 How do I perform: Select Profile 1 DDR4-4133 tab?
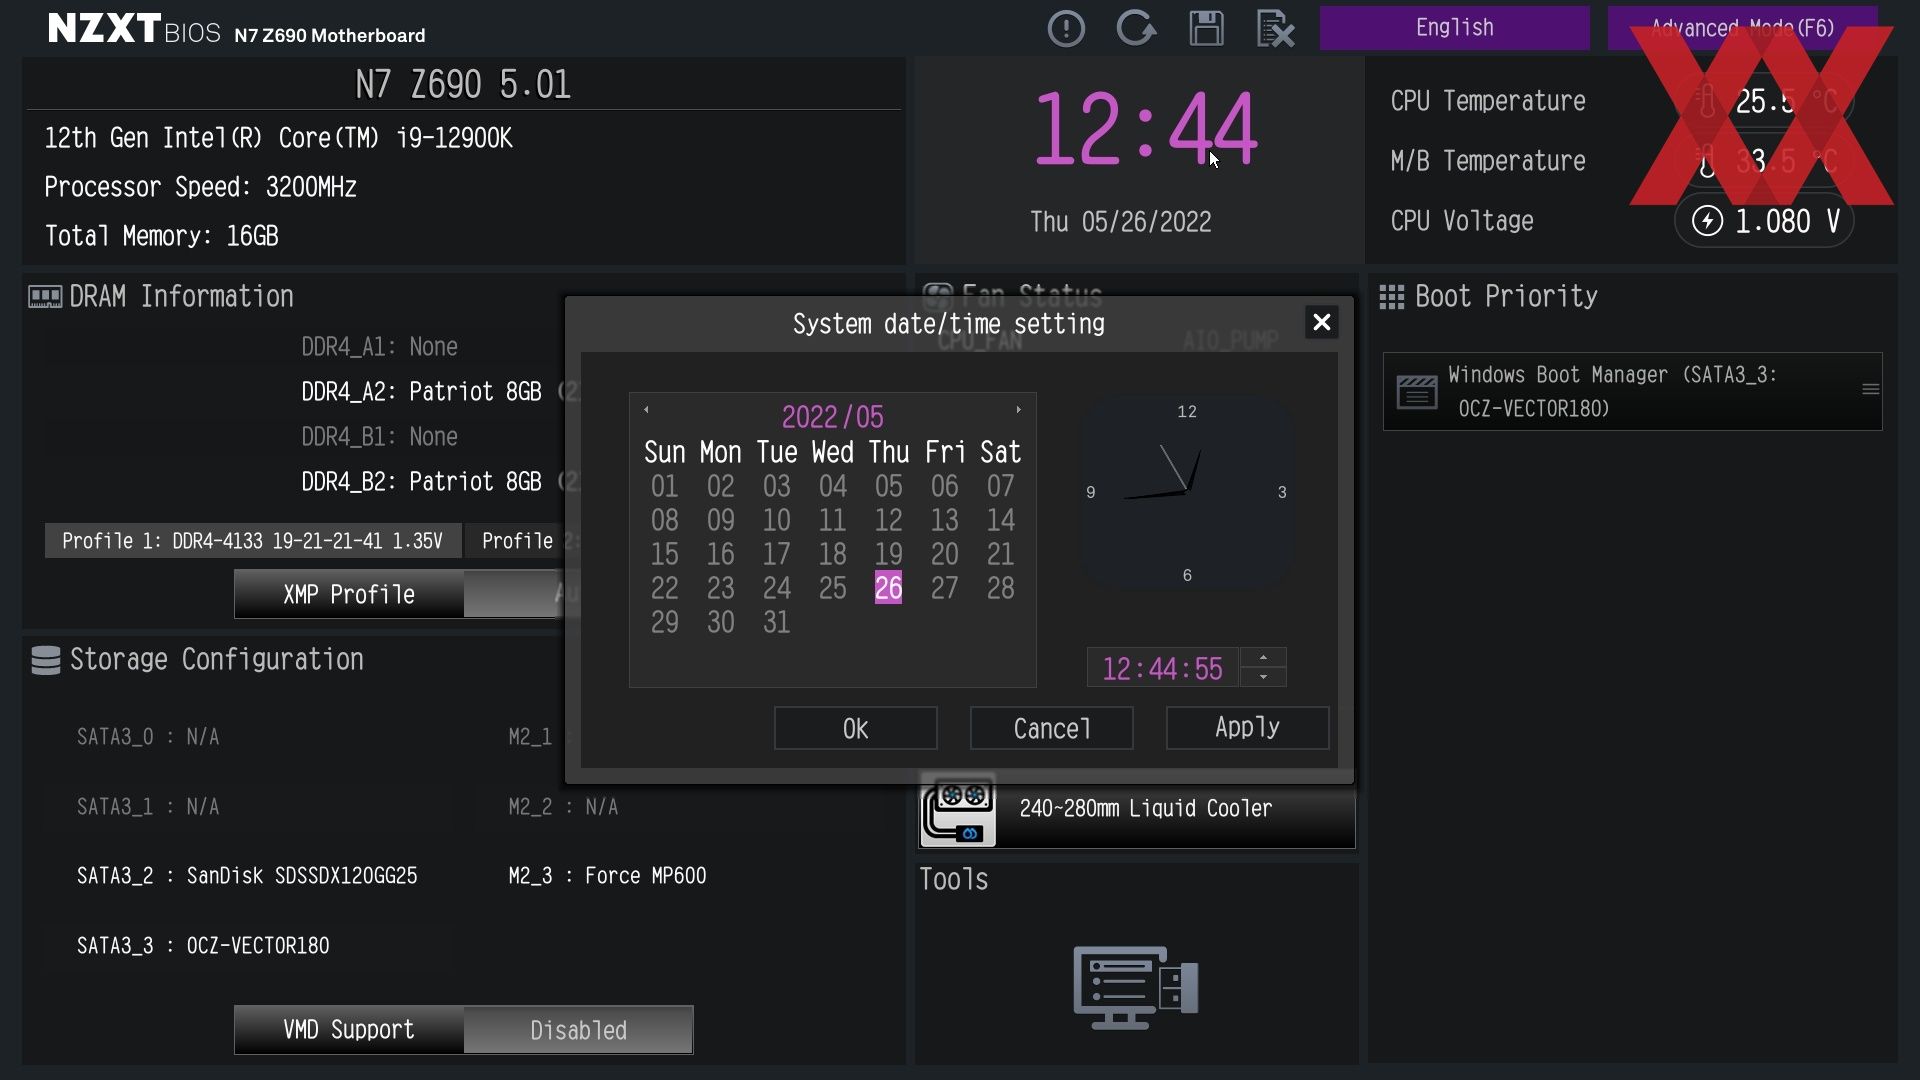(x=252, y=541)
